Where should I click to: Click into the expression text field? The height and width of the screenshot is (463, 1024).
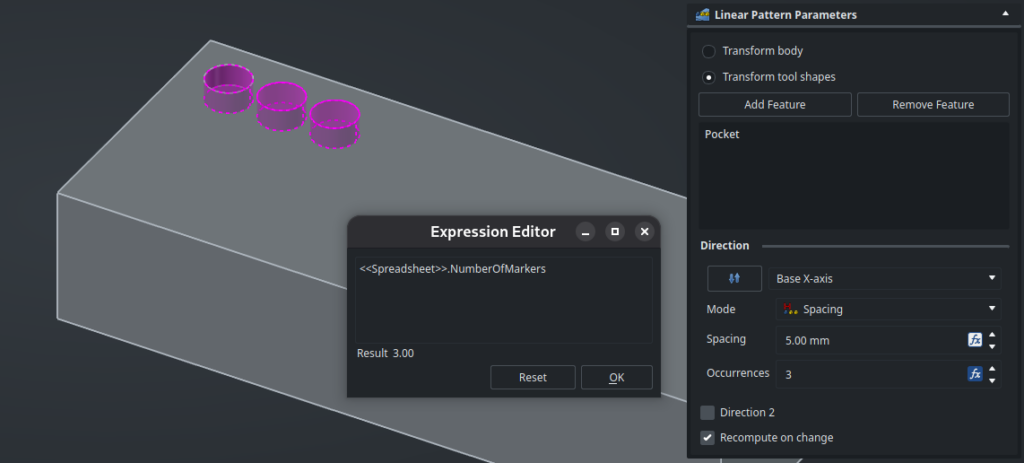pos(504,300)
